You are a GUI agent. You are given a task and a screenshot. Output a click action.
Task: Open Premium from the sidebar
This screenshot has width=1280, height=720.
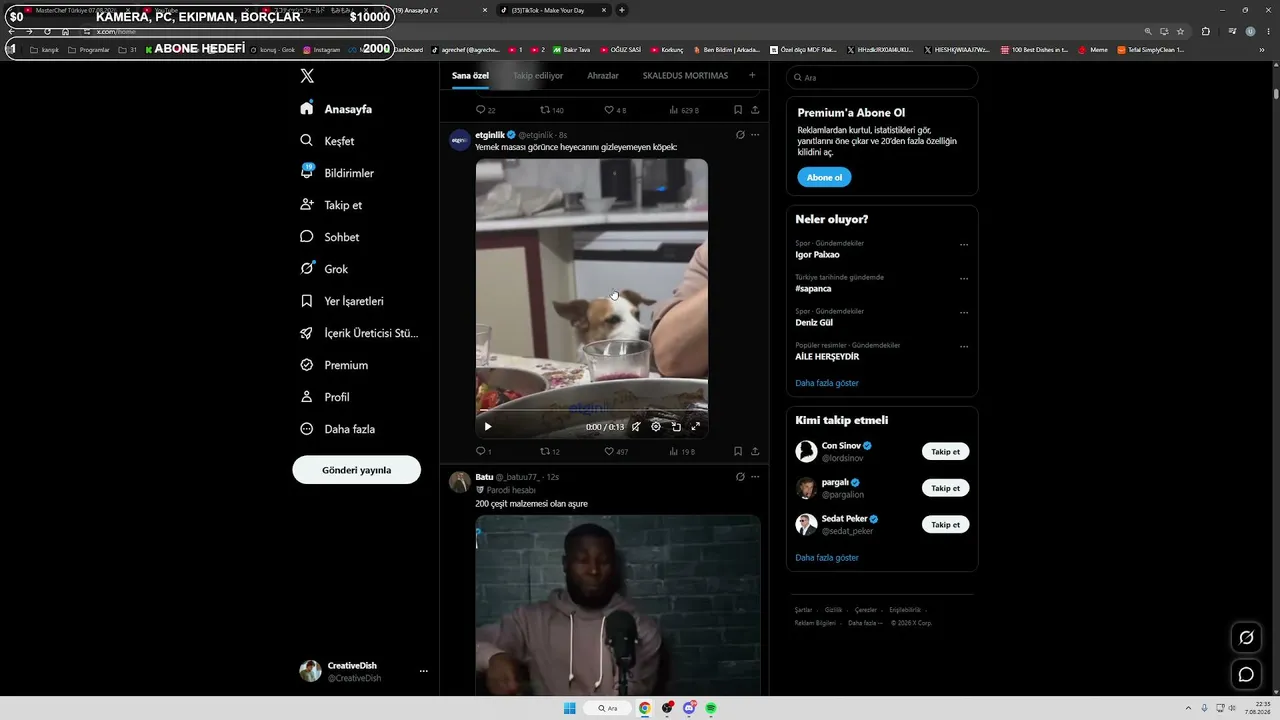(x=334, y=365)
